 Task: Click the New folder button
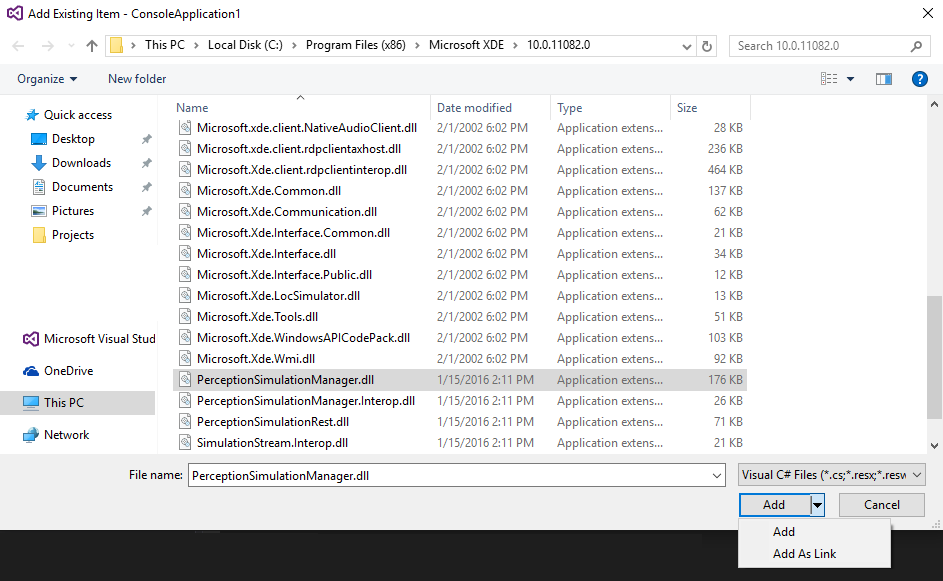click(136, 79)
